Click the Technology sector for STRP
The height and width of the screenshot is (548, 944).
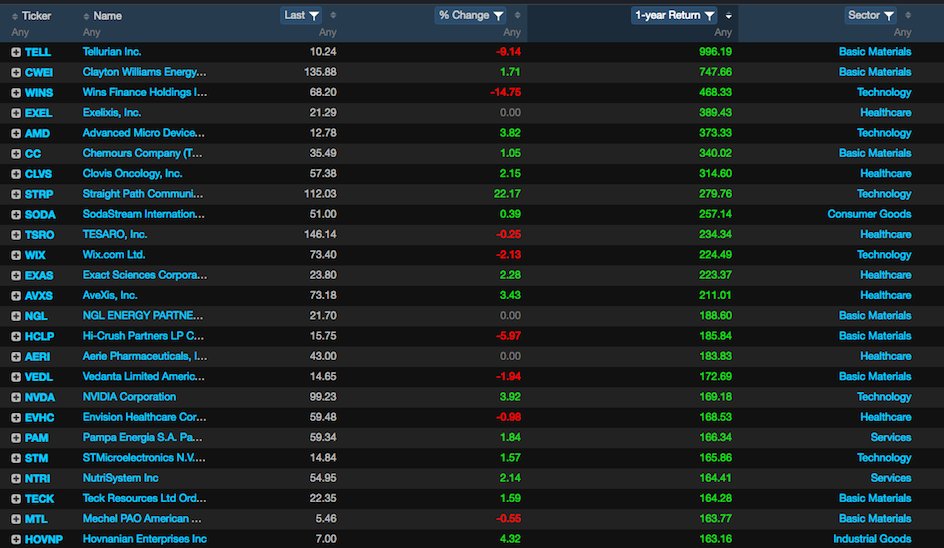click(x=884, y=194)
